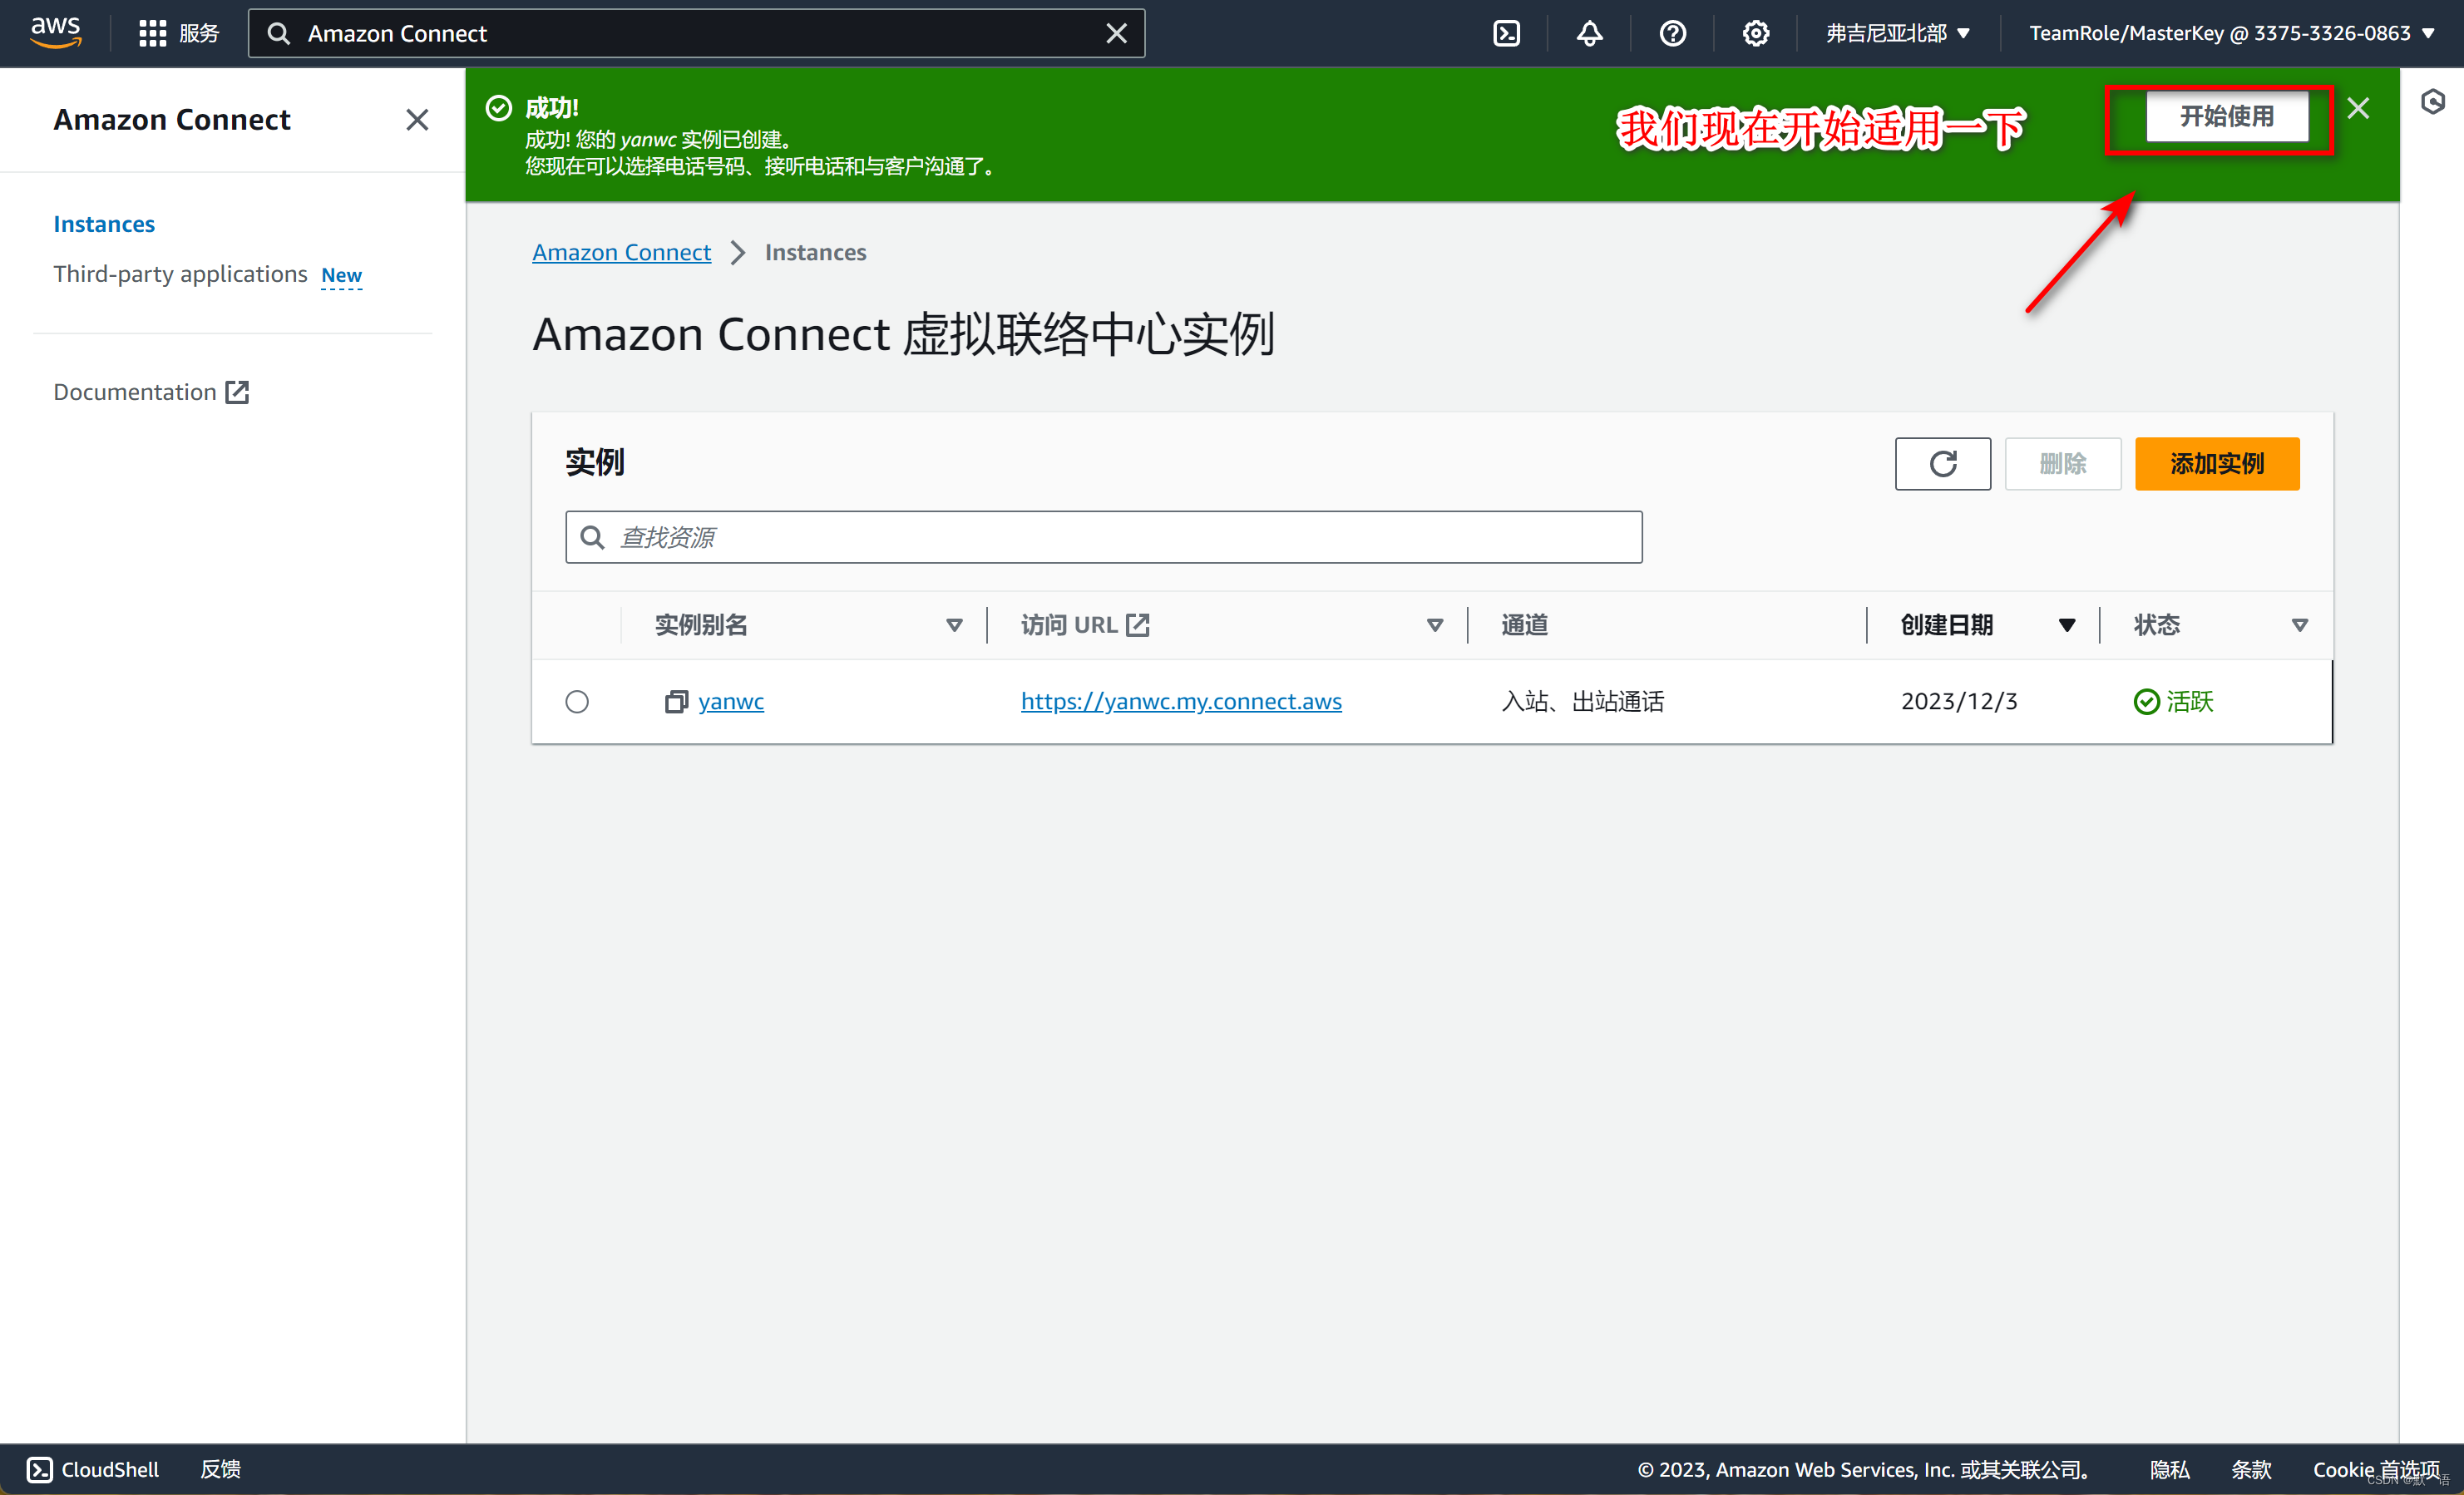Screen dimensions: 2464x1495
Task: Dismiss the green success banner
Action: click(x=2358, y=108)
